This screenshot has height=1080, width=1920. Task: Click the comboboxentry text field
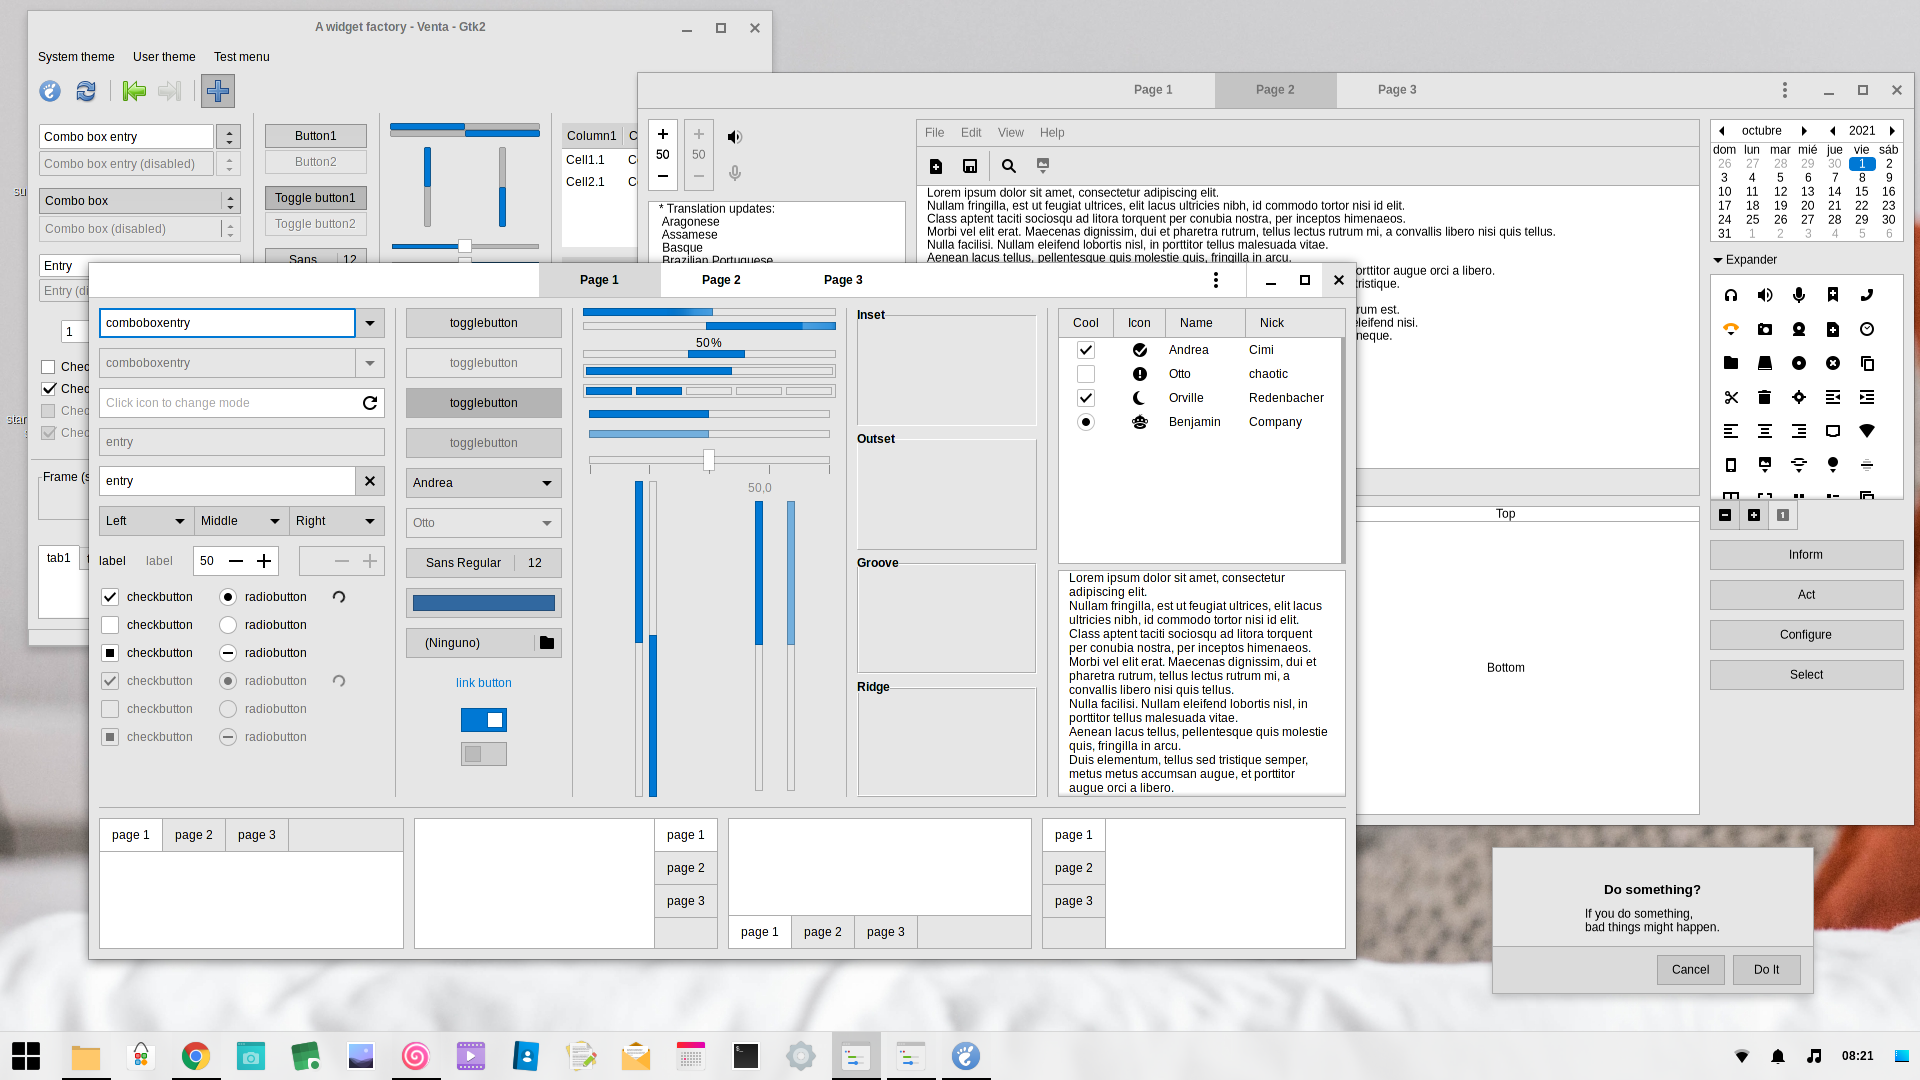(227, 323)
